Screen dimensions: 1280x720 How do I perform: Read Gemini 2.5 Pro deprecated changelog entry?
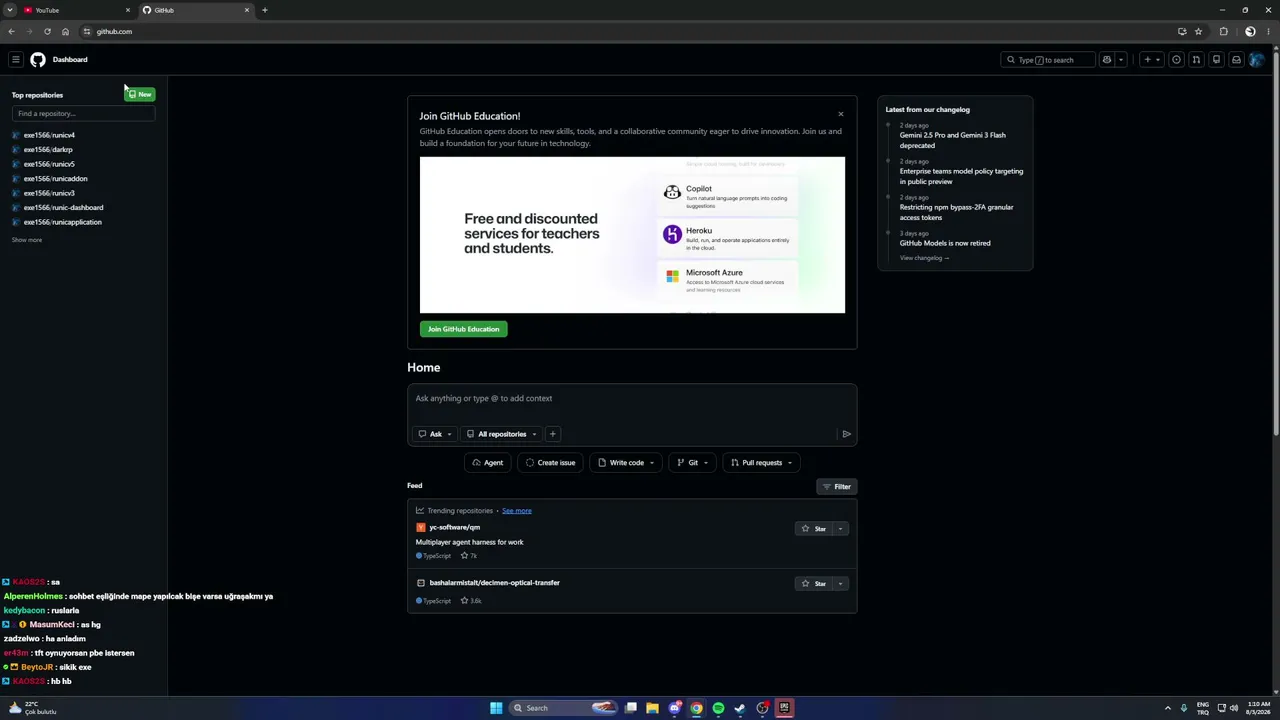pos(952,140)
